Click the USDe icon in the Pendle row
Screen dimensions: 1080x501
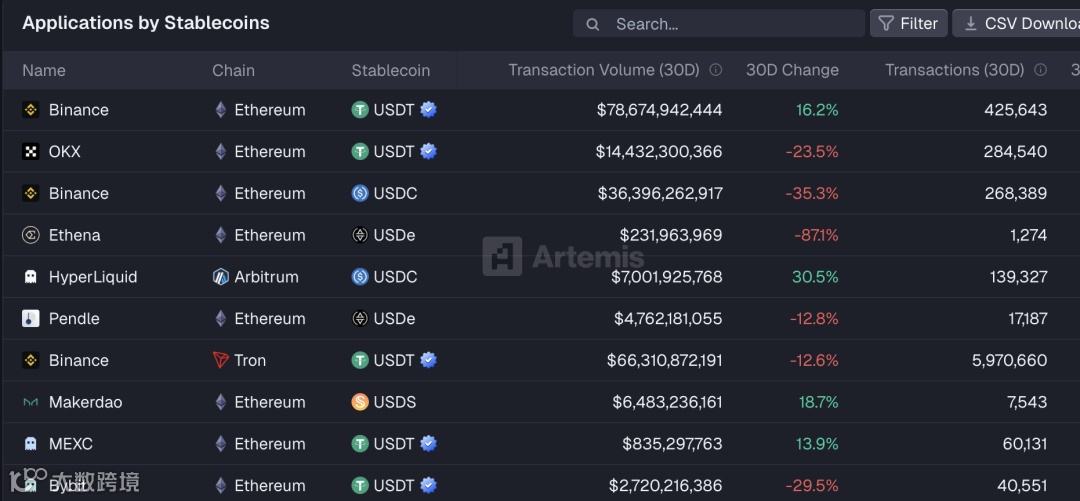[360, 318]
